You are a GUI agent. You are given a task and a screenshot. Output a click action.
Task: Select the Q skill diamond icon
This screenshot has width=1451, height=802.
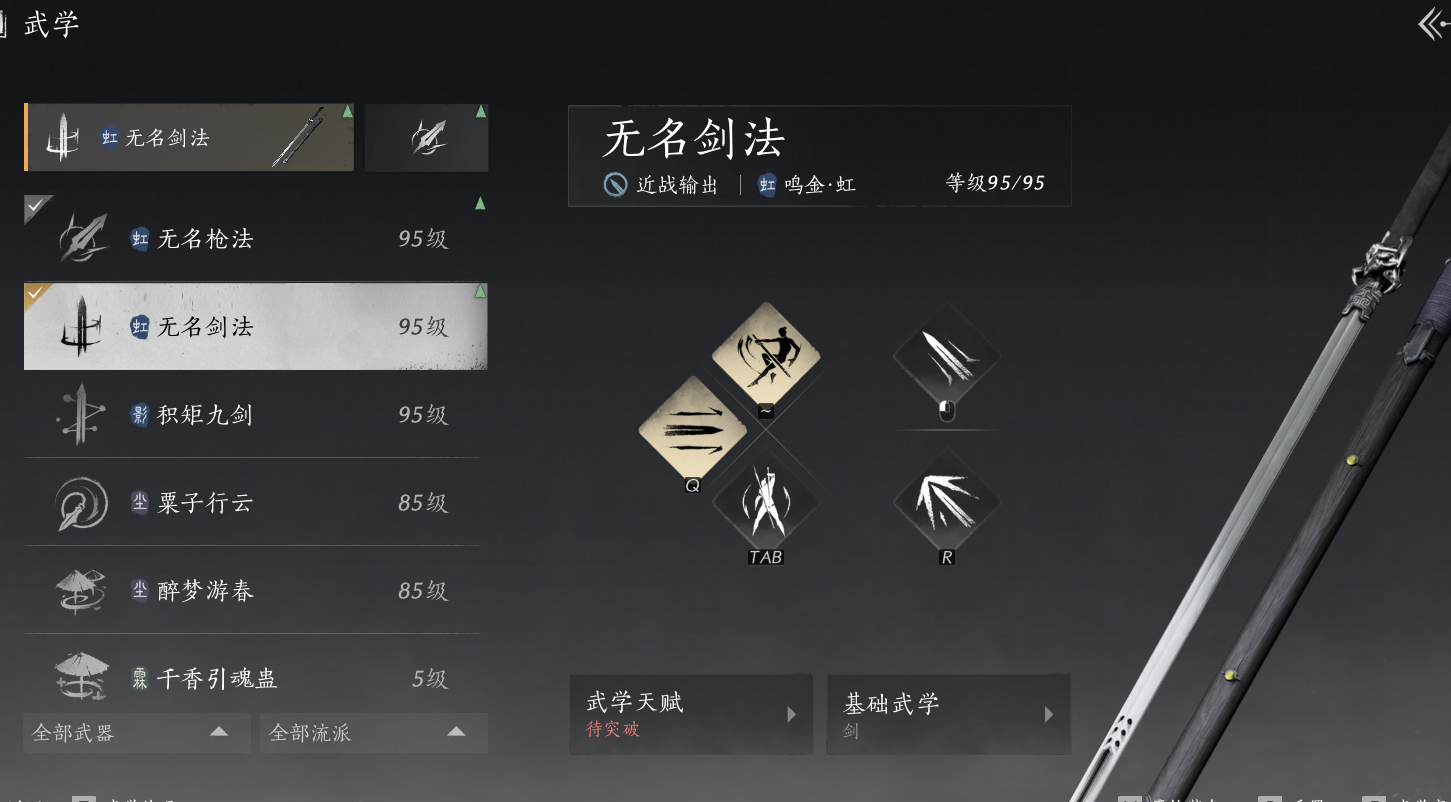(x=692, y=432)
